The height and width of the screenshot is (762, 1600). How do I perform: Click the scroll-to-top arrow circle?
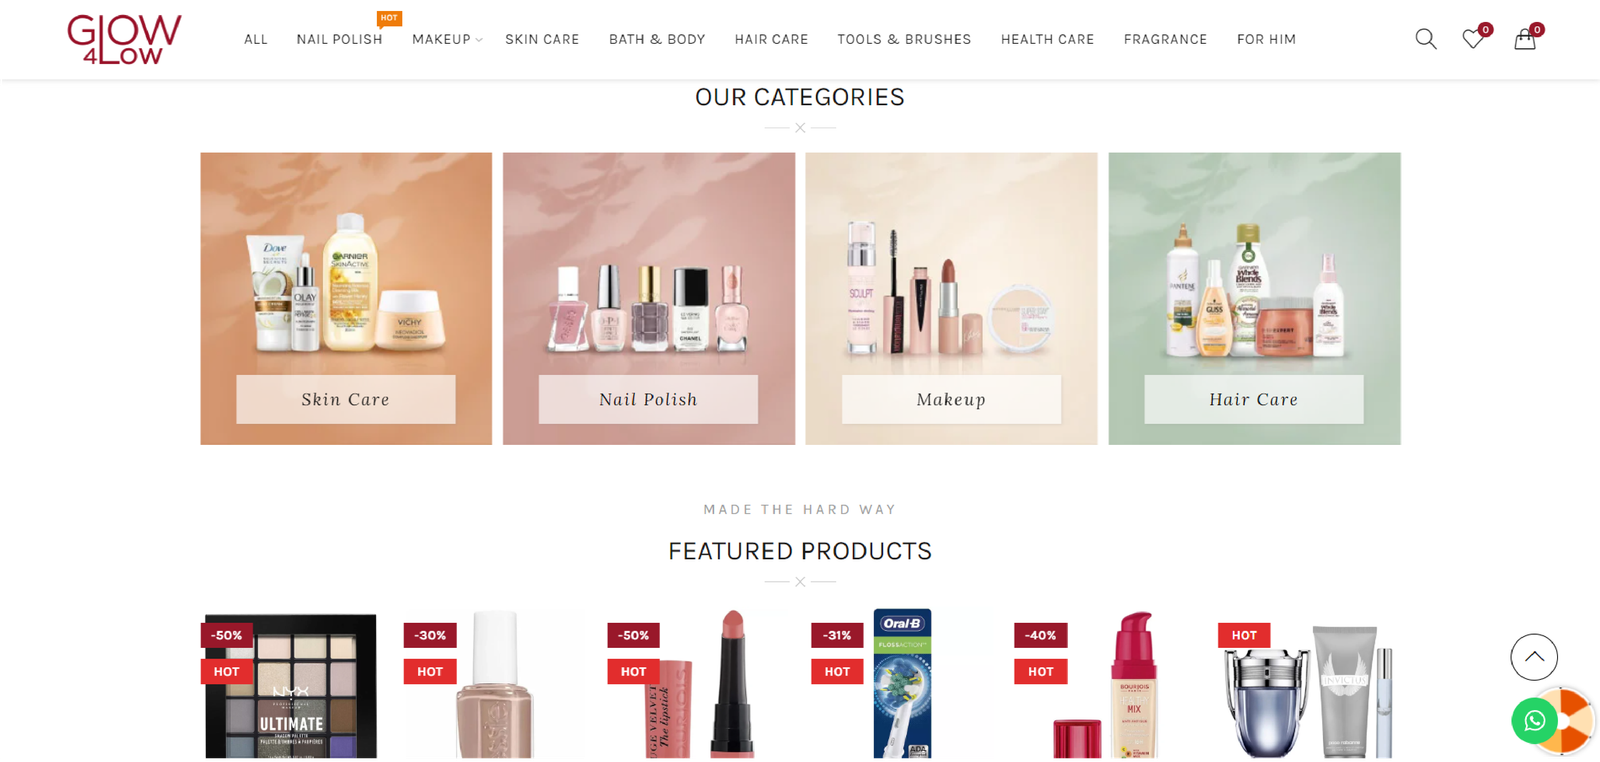click(1534, 657)
